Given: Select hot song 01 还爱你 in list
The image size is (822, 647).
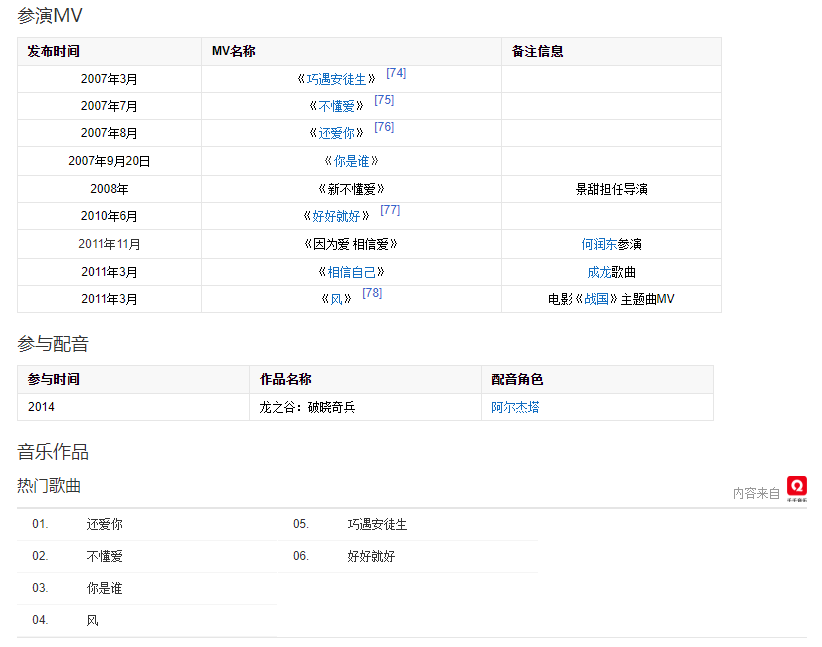Looking at the screenshot, I should tap(105, 524).
